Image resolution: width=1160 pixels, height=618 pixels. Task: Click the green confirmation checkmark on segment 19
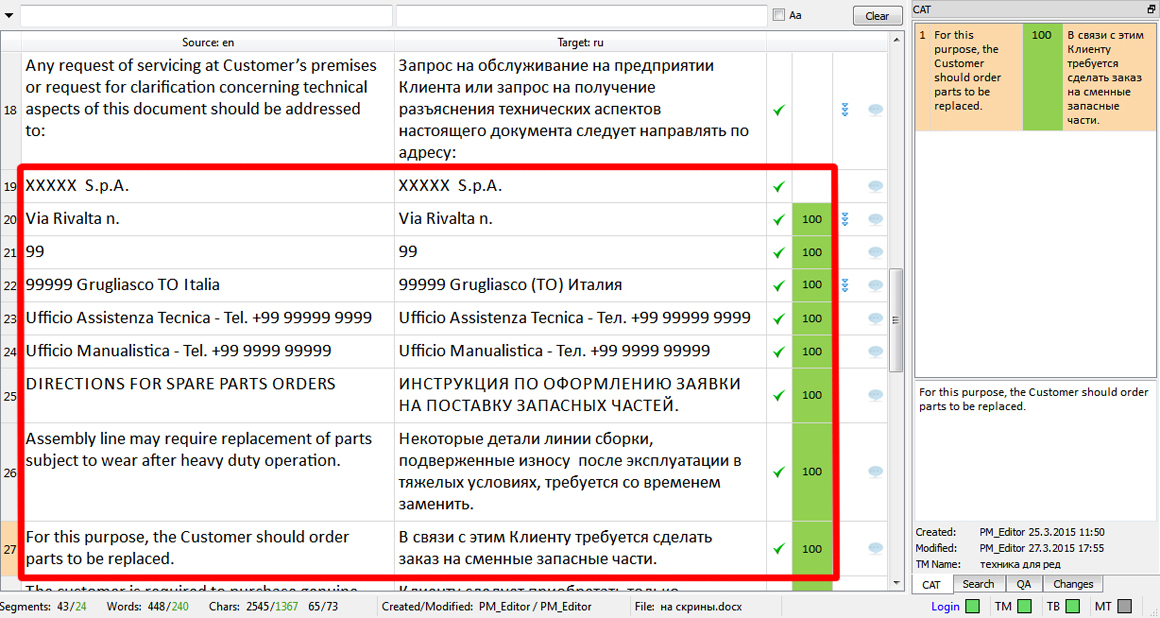pyautogui.click(x=779, y=187)
